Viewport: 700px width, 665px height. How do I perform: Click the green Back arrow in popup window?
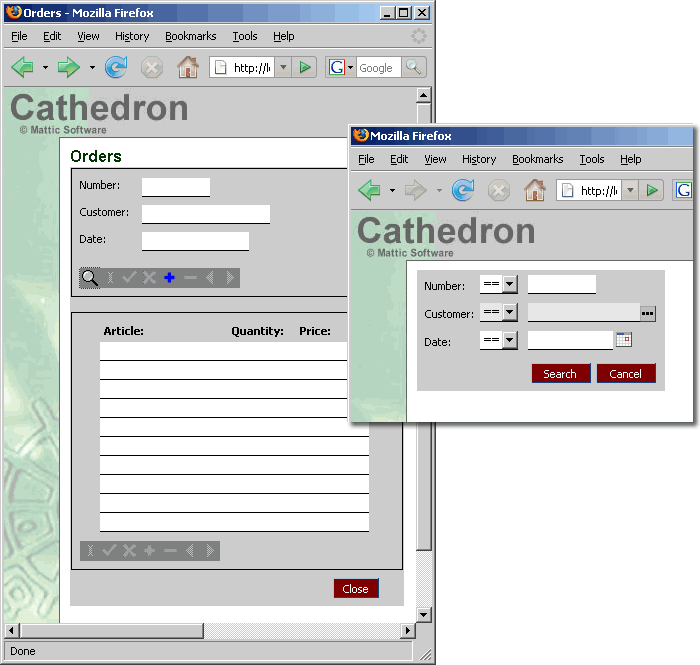coord(369,190)
